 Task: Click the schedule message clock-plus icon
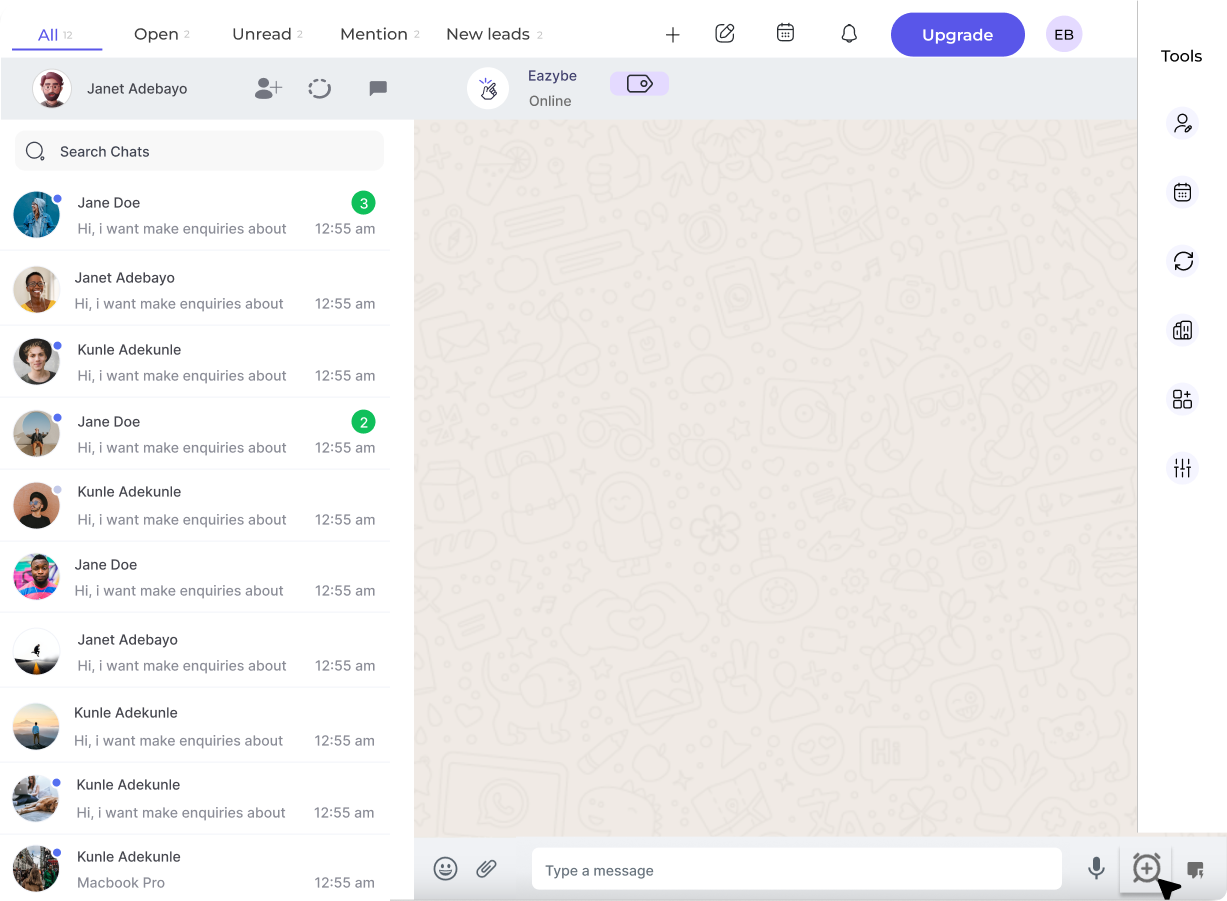(1147, 868)
